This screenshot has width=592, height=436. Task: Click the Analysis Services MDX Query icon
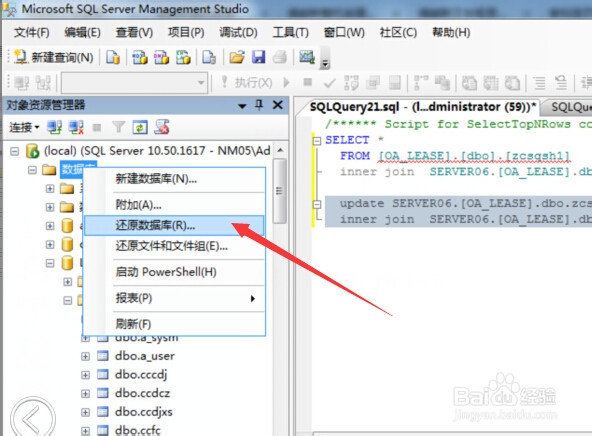(x=140, y=57)
